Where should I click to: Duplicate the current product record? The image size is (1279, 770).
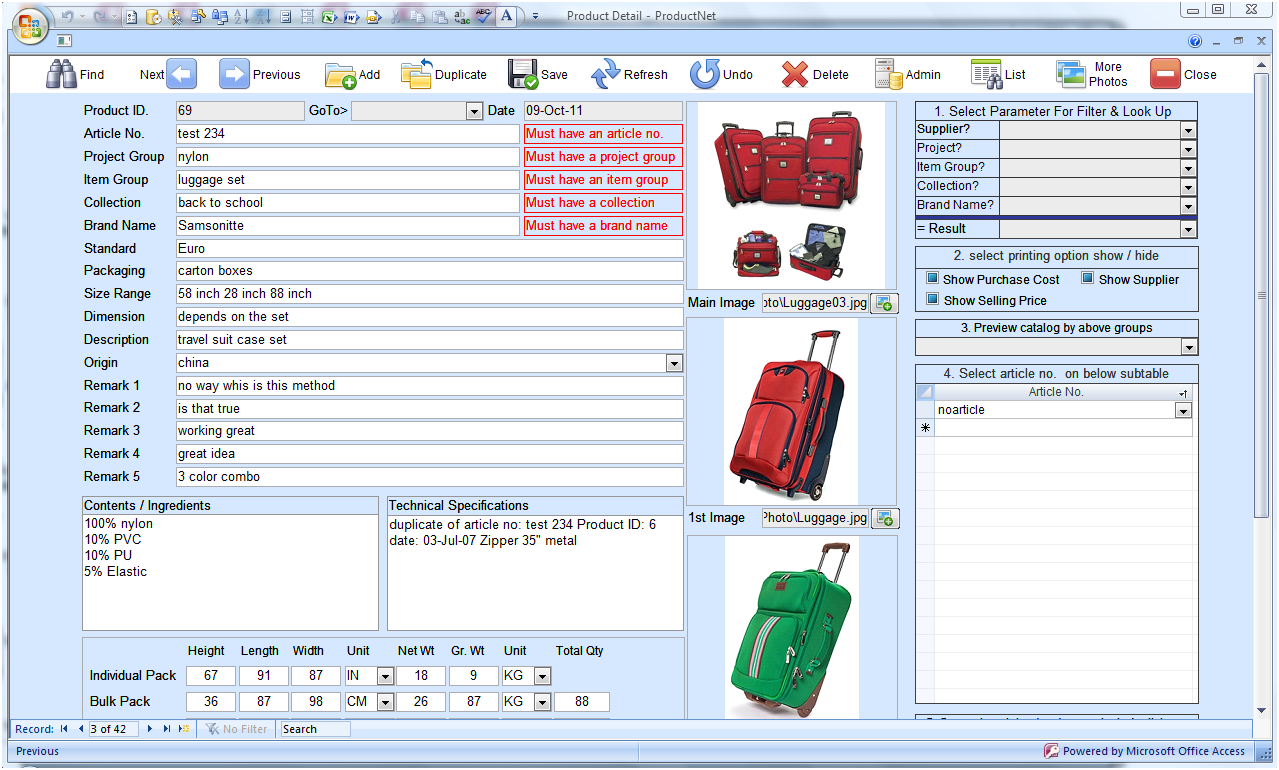(417, 74)
